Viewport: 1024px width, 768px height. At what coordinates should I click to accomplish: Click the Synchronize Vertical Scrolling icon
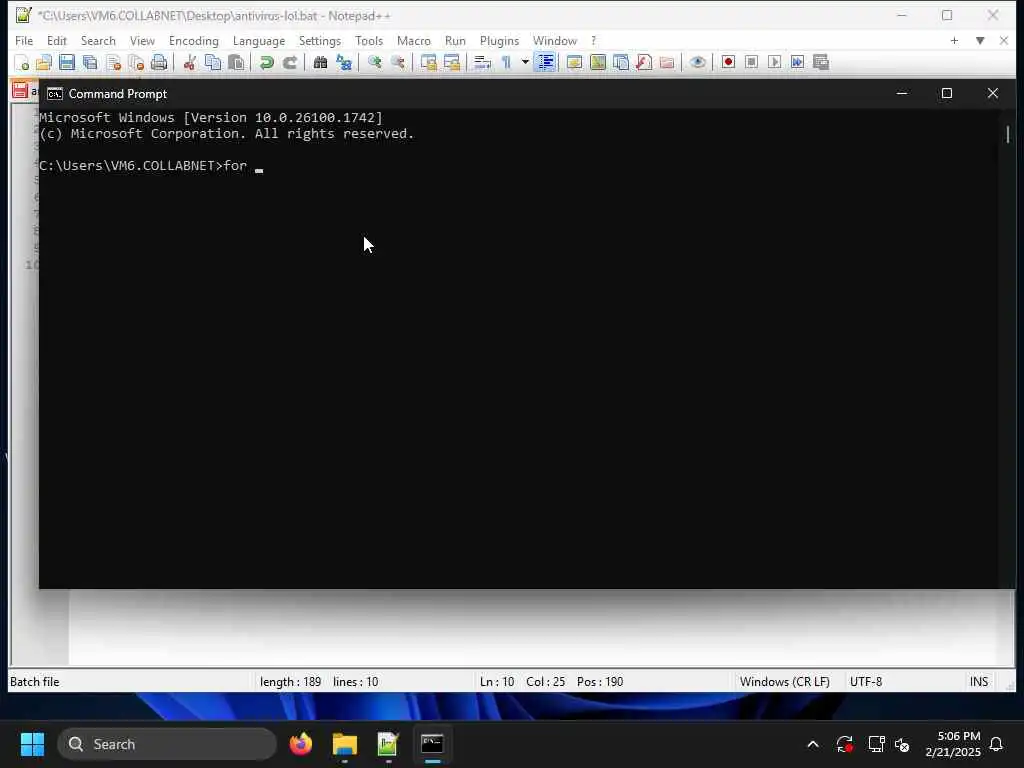[428, 63]
